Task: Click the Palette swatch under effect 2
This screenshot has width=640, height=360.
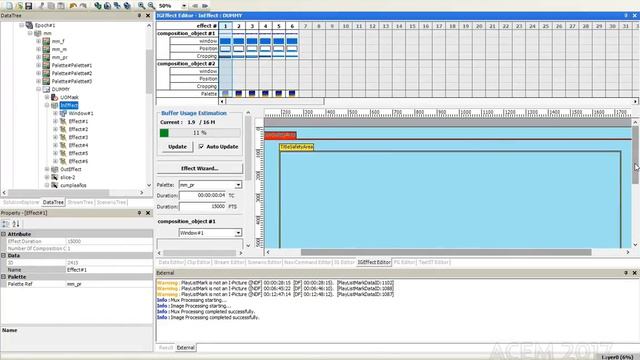Action: 238,93
